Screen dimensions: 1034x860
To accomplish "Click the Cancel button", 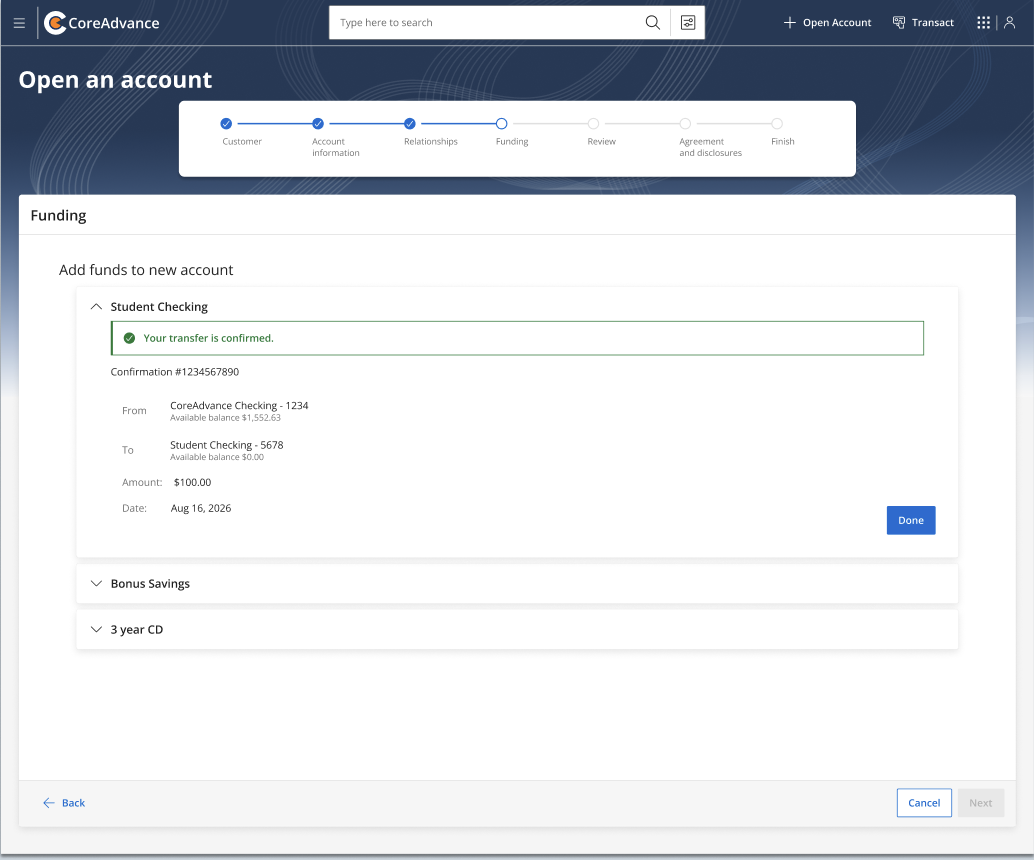I will pos(924,803).
